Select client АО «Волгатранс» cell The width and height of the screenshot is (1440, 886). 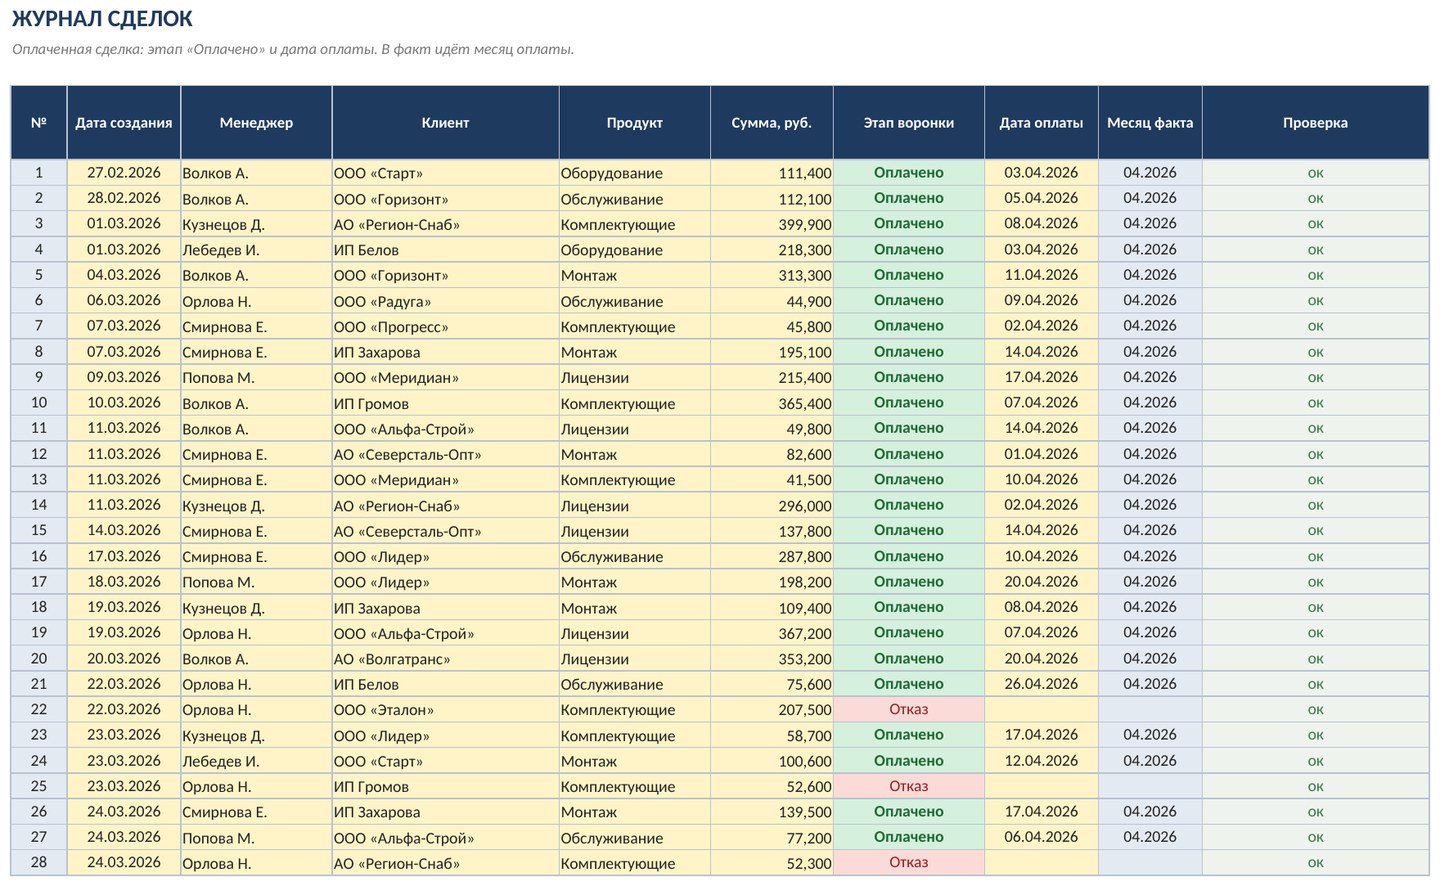(445, 659)
